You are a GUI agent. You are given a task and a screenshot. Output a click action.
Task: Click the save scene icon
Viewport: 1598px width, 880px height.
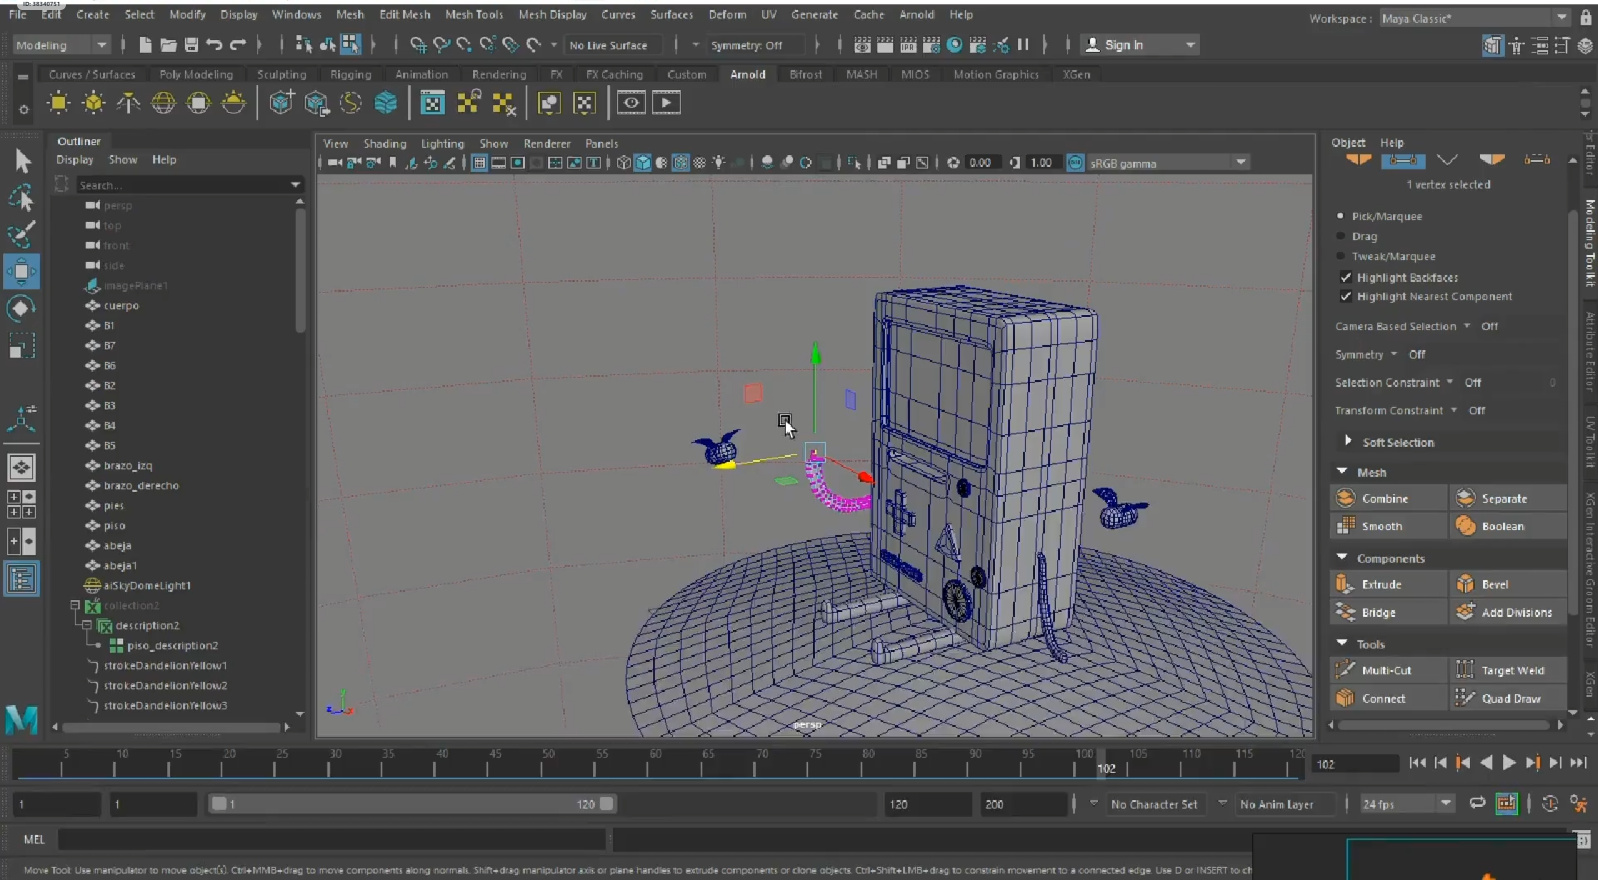[191, 45]
